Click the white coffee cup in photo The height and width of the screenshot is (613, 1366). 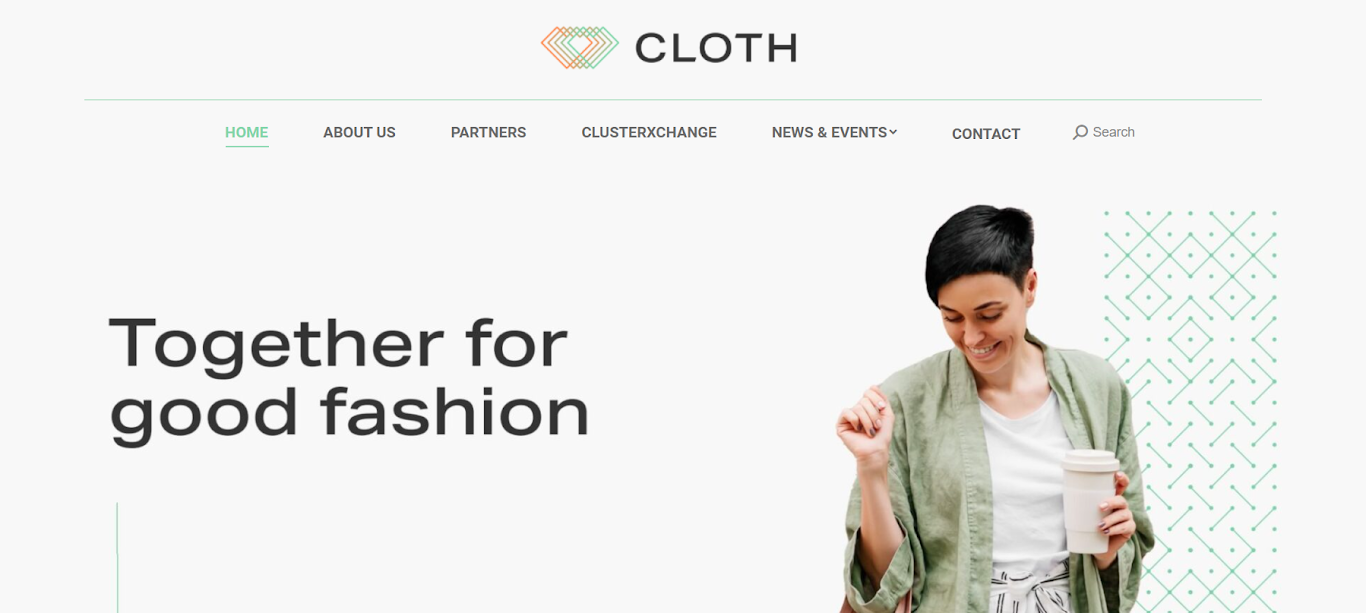(1088, 501)
